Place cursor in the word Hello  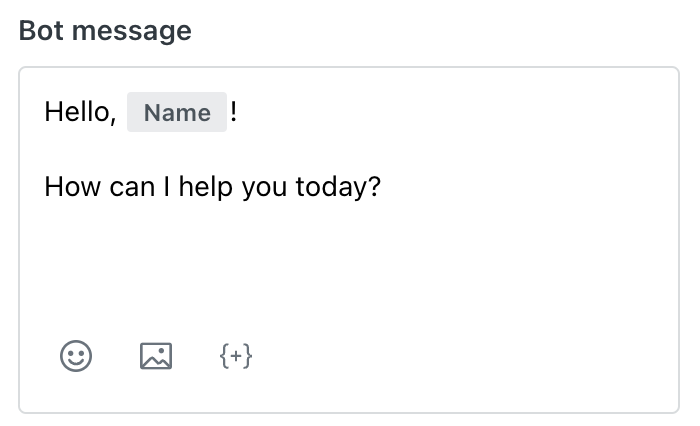76,112
